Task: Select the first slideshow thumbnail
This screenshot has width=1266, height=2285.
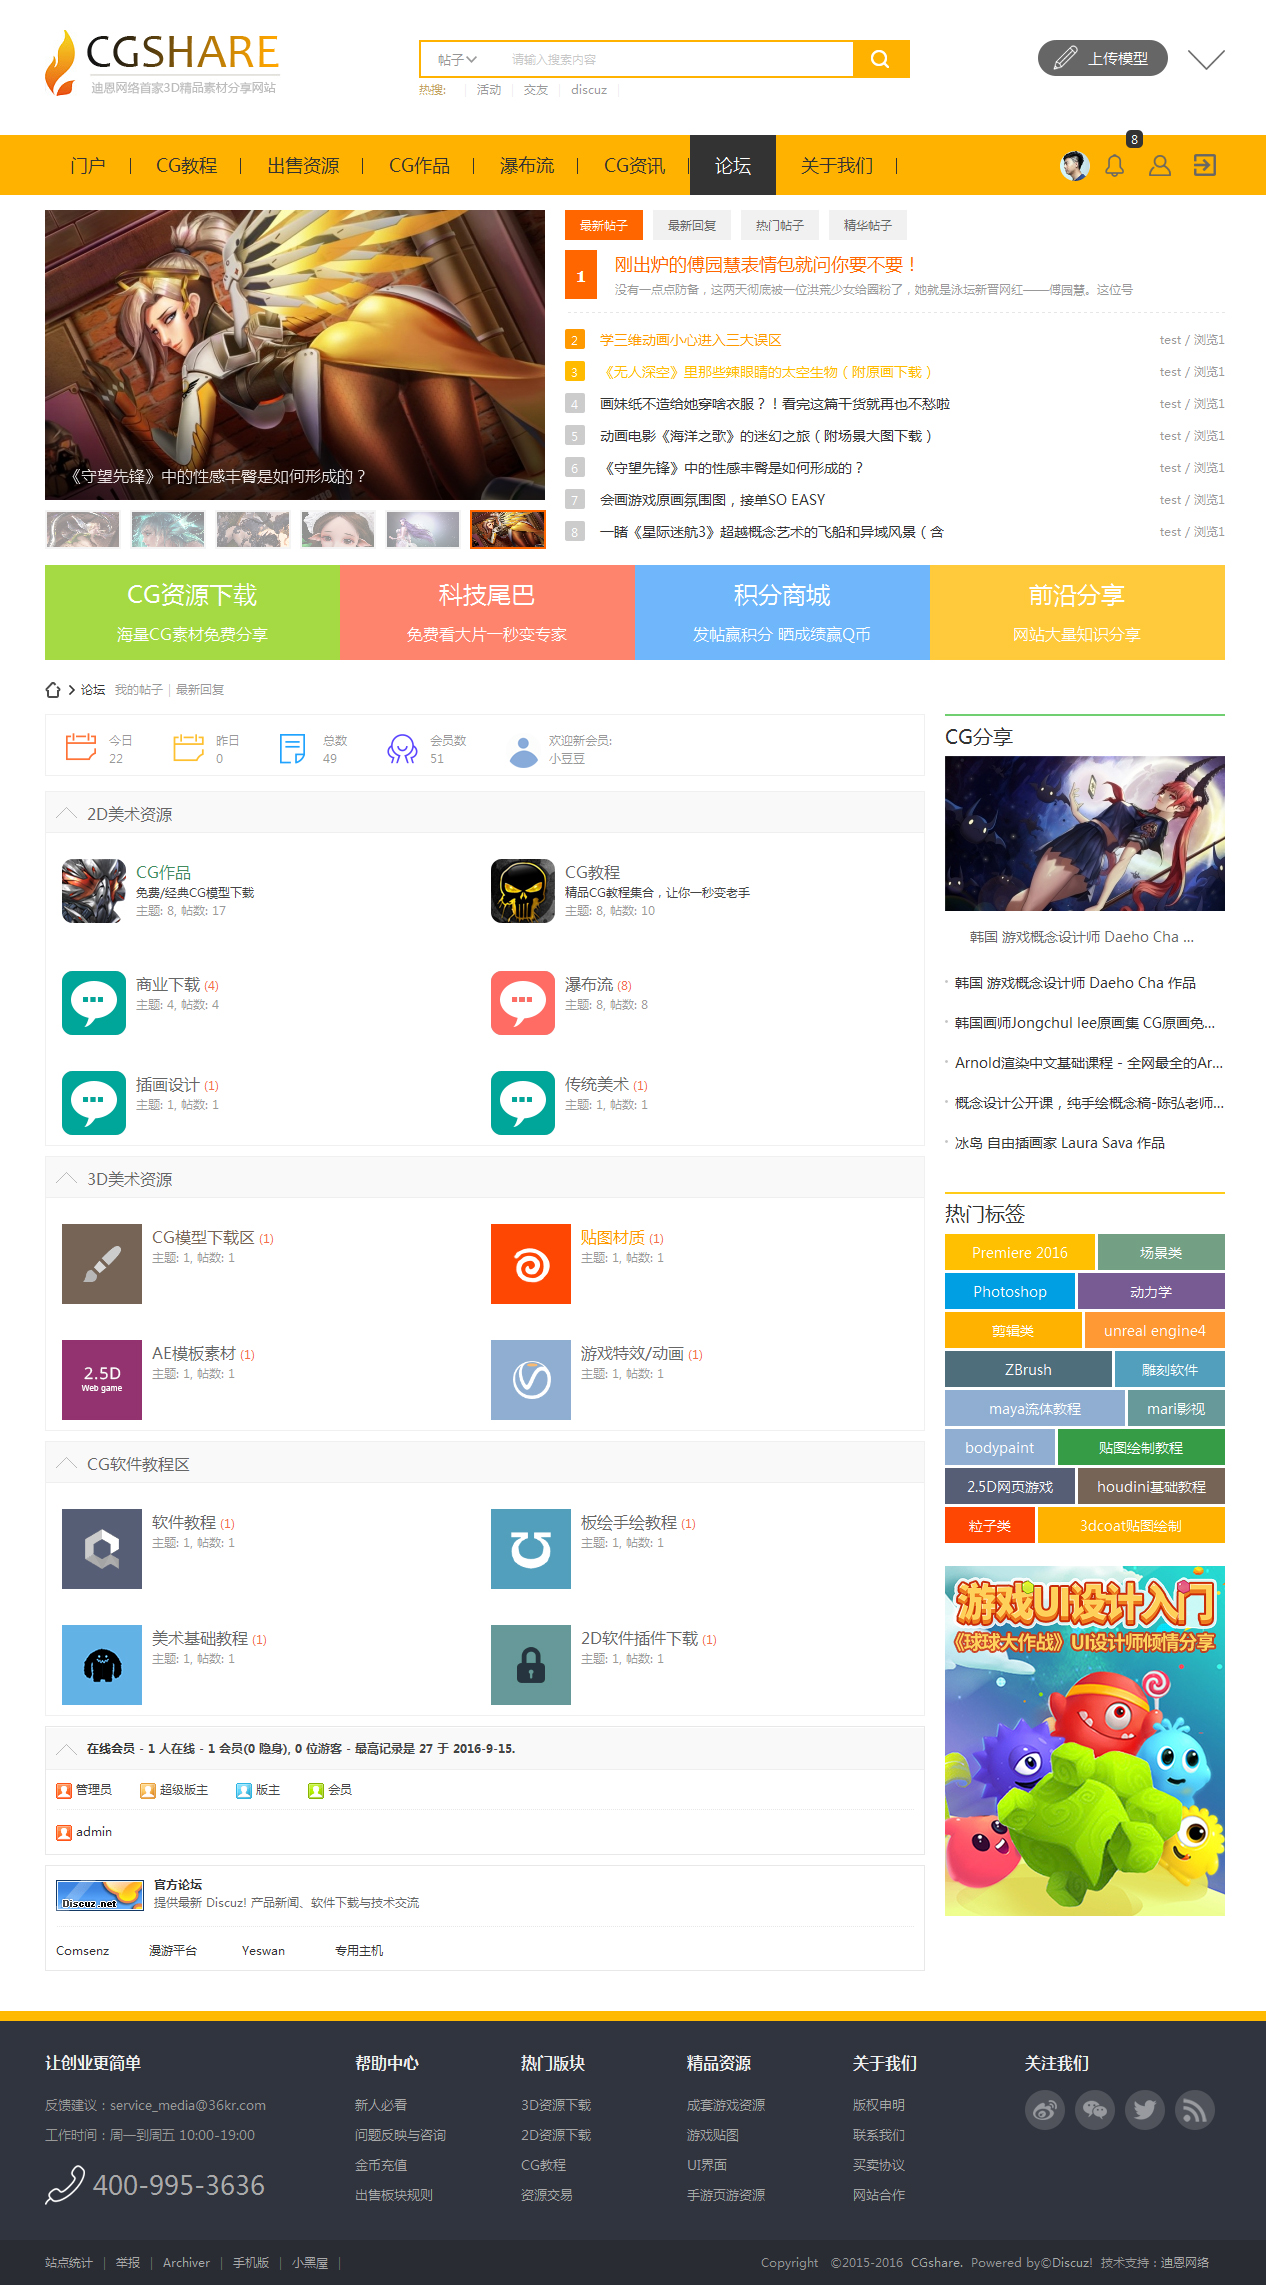Action: coord(83,529)
